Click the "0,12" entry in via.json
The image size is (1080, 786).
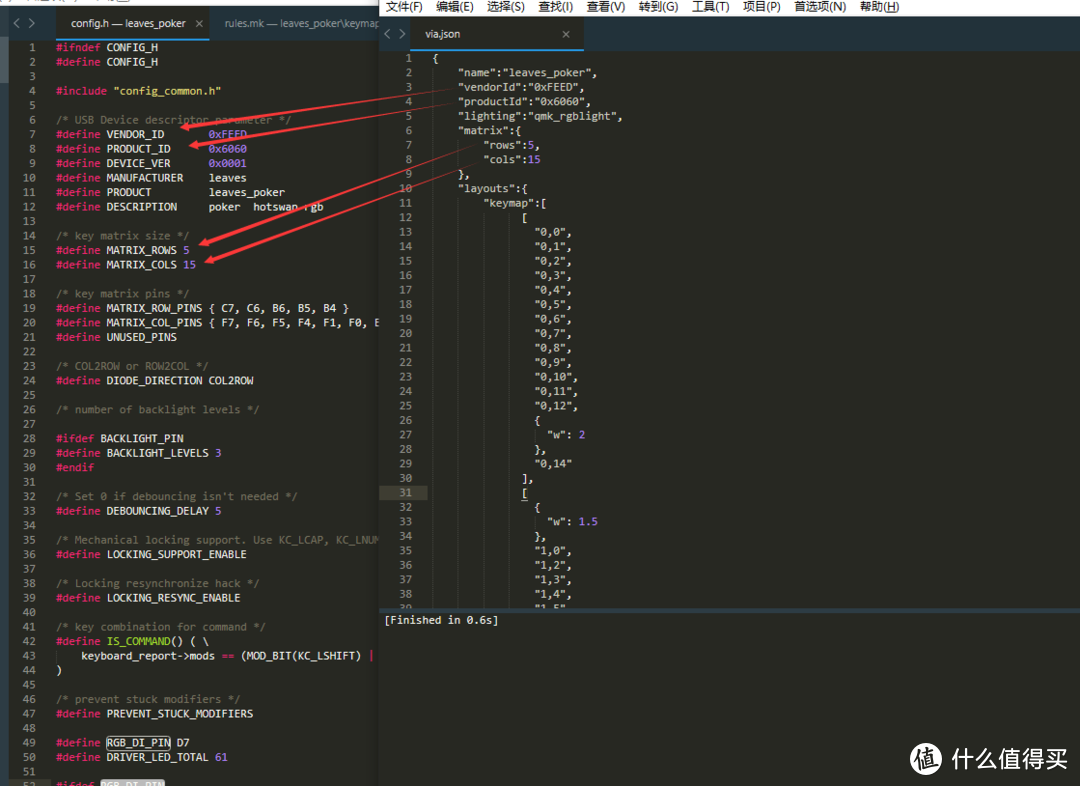(556, 405)
